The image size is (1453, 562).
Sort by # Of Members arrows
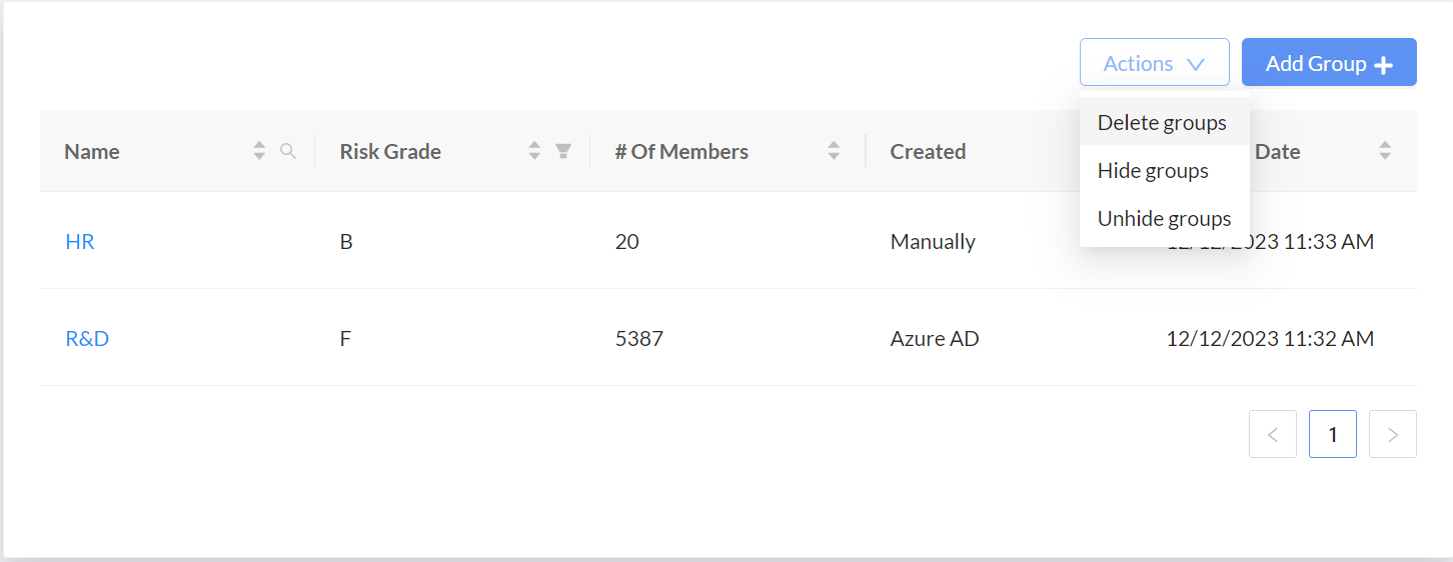click(x=834, y=151)
